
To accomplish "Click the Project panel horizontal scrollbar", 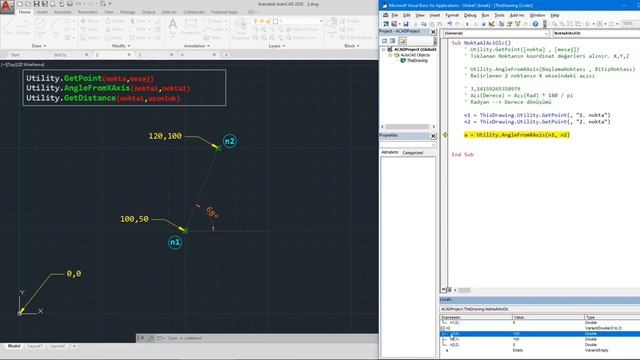I will pyautogui.click(x=408, y=127).
